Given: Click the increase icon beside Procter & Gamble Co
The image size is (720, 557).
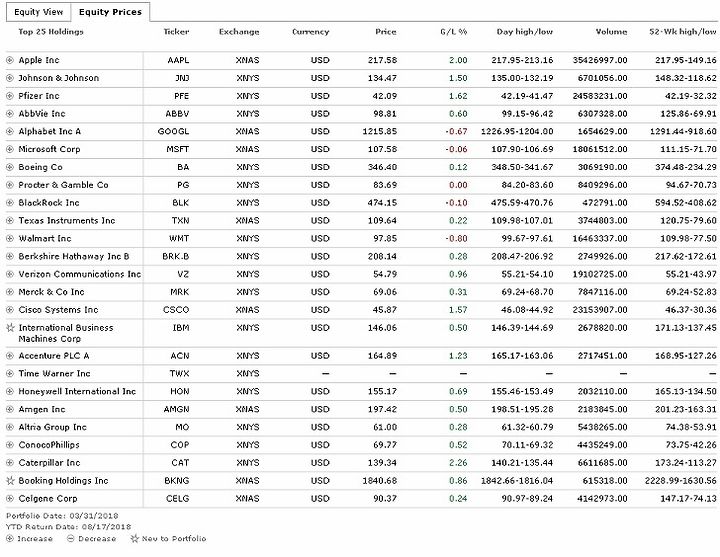Looking at the screenshot, I should (x=10, y=185).
